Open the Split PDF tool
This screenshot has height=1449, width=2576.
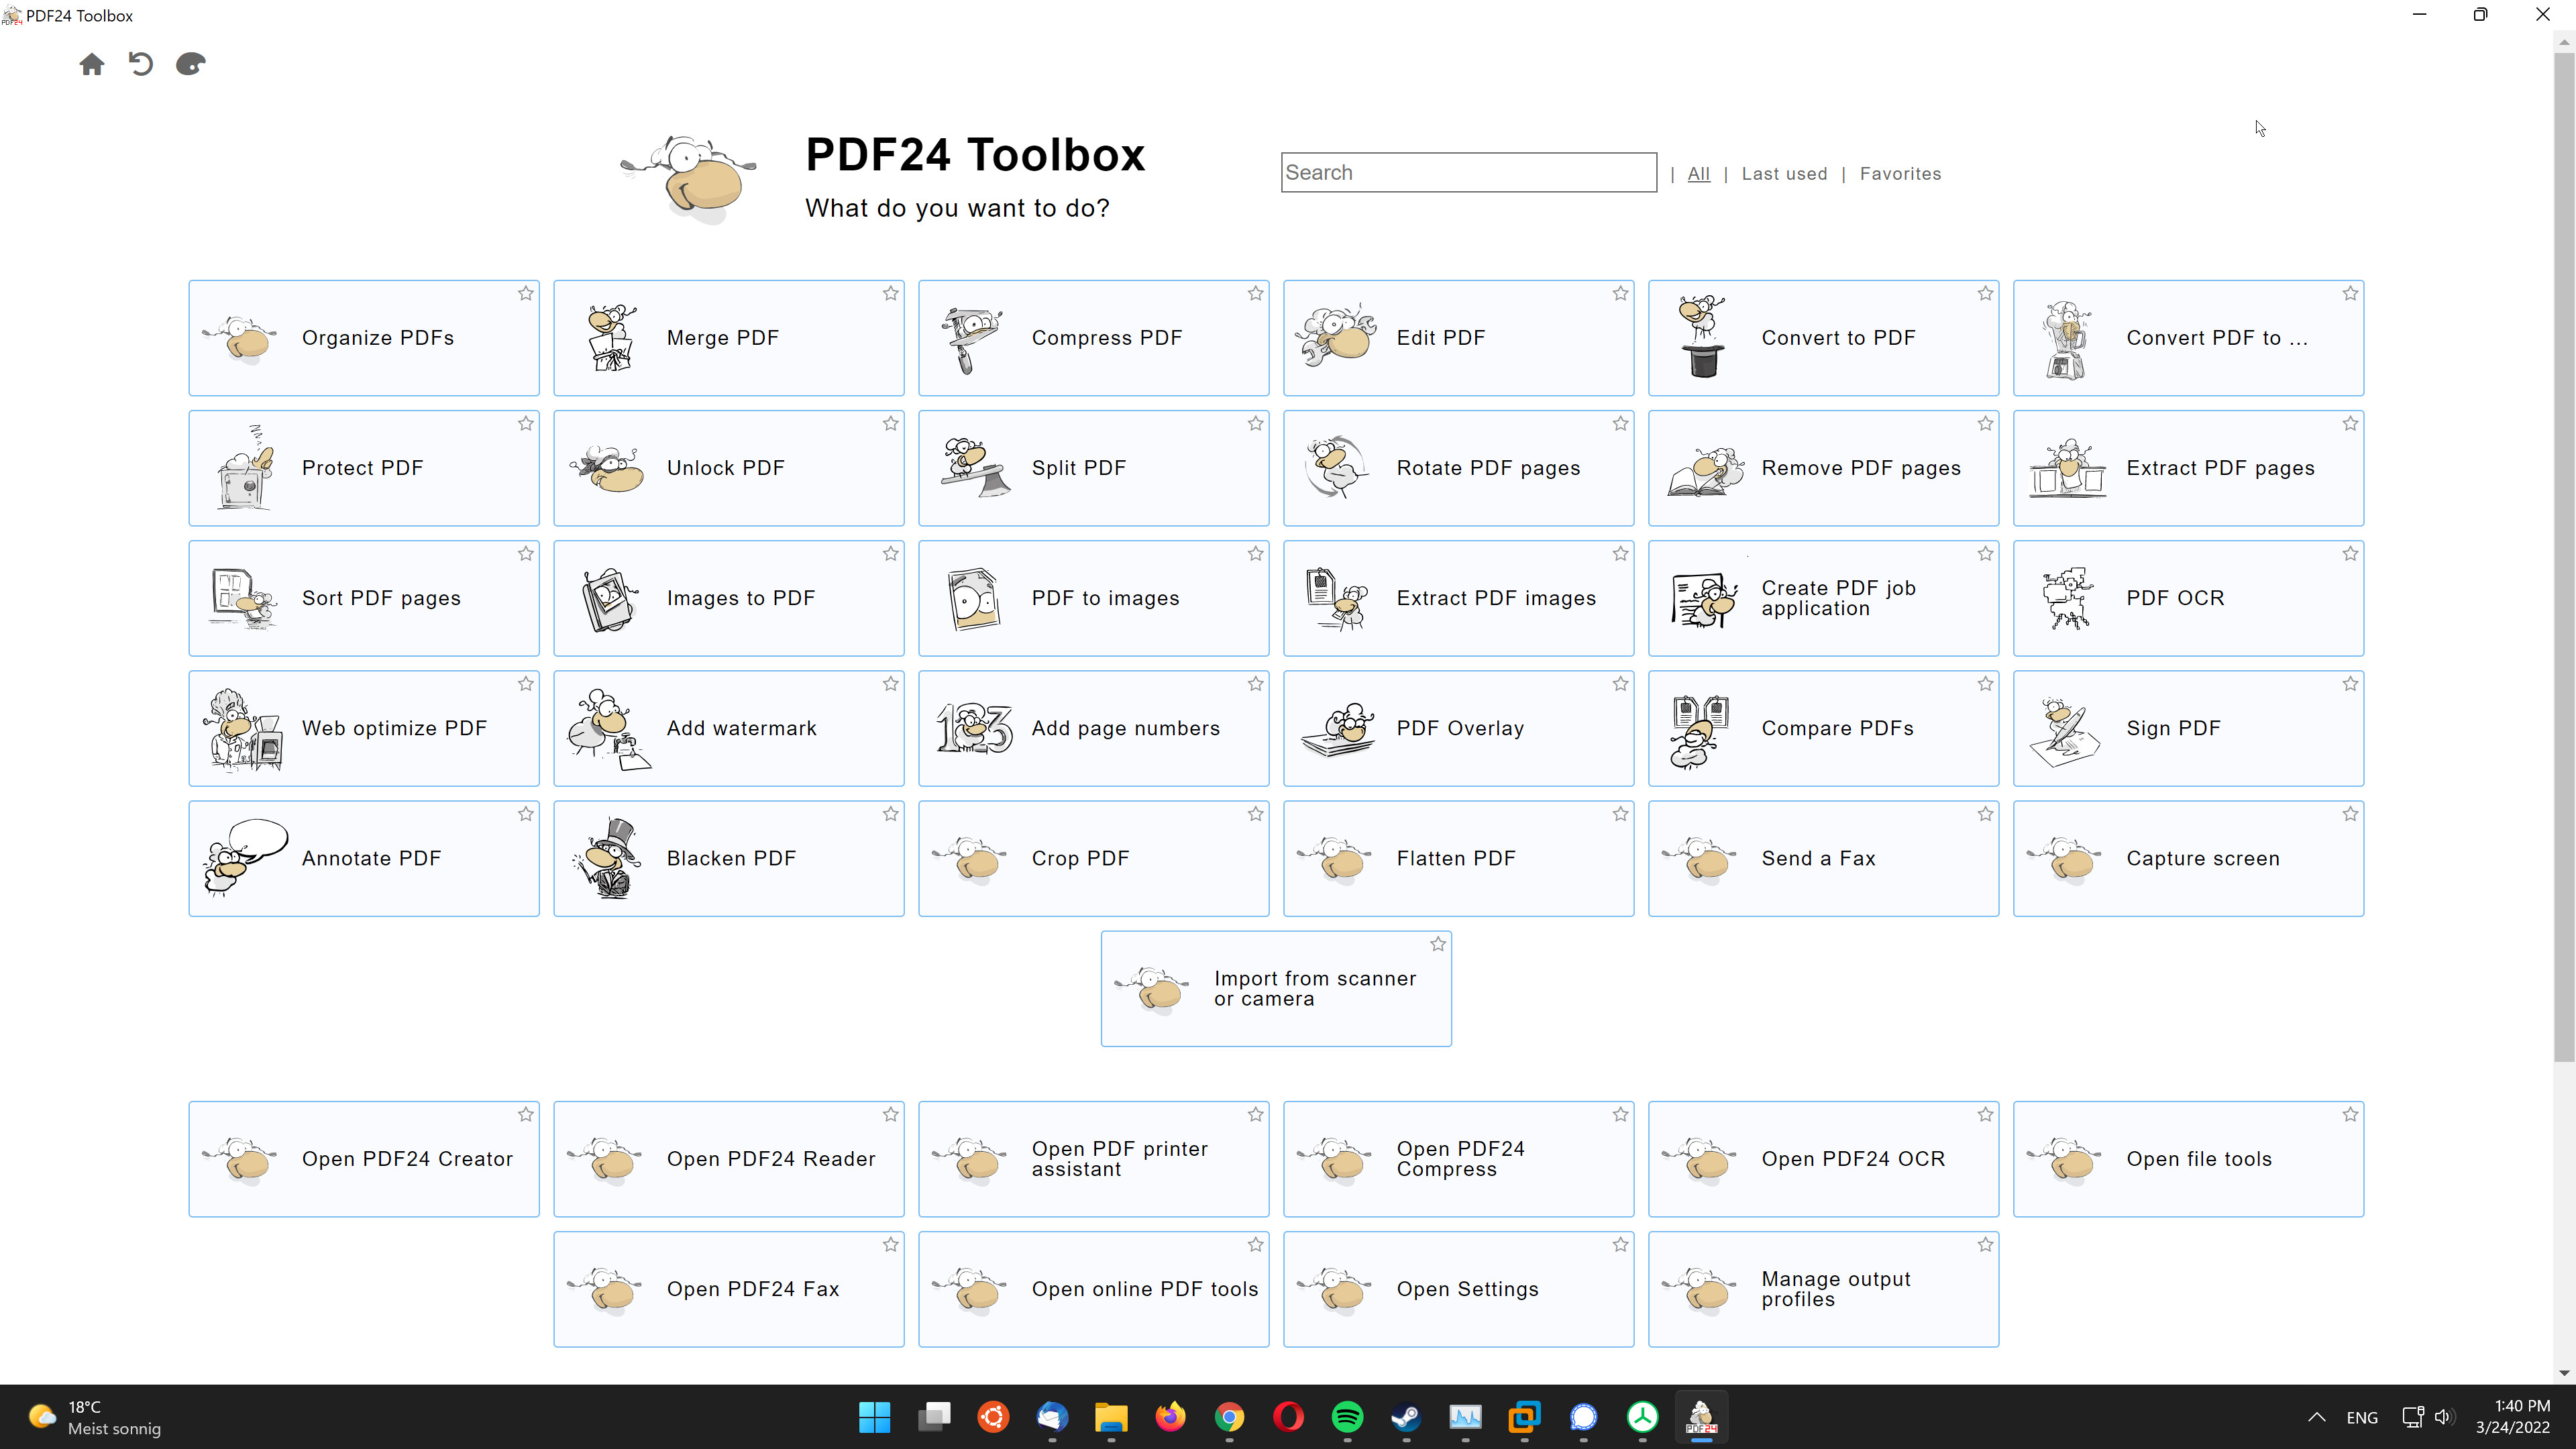pos(1094,468)
